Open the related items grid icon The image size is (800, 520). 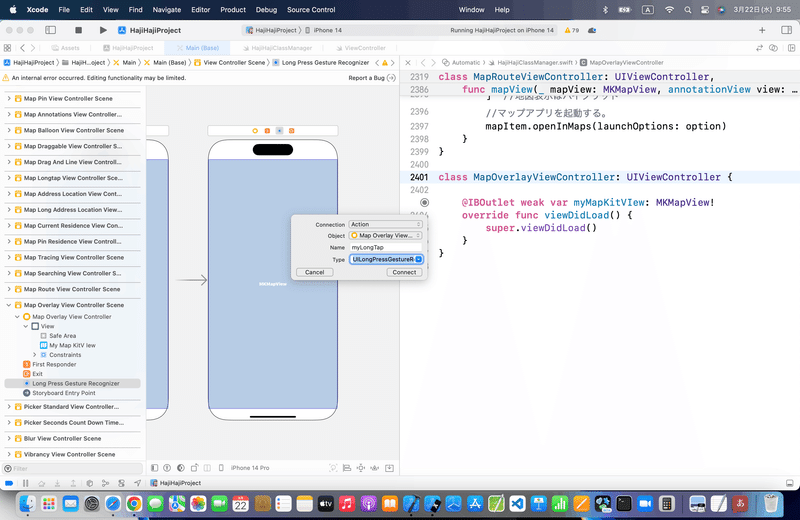point(7,48)
